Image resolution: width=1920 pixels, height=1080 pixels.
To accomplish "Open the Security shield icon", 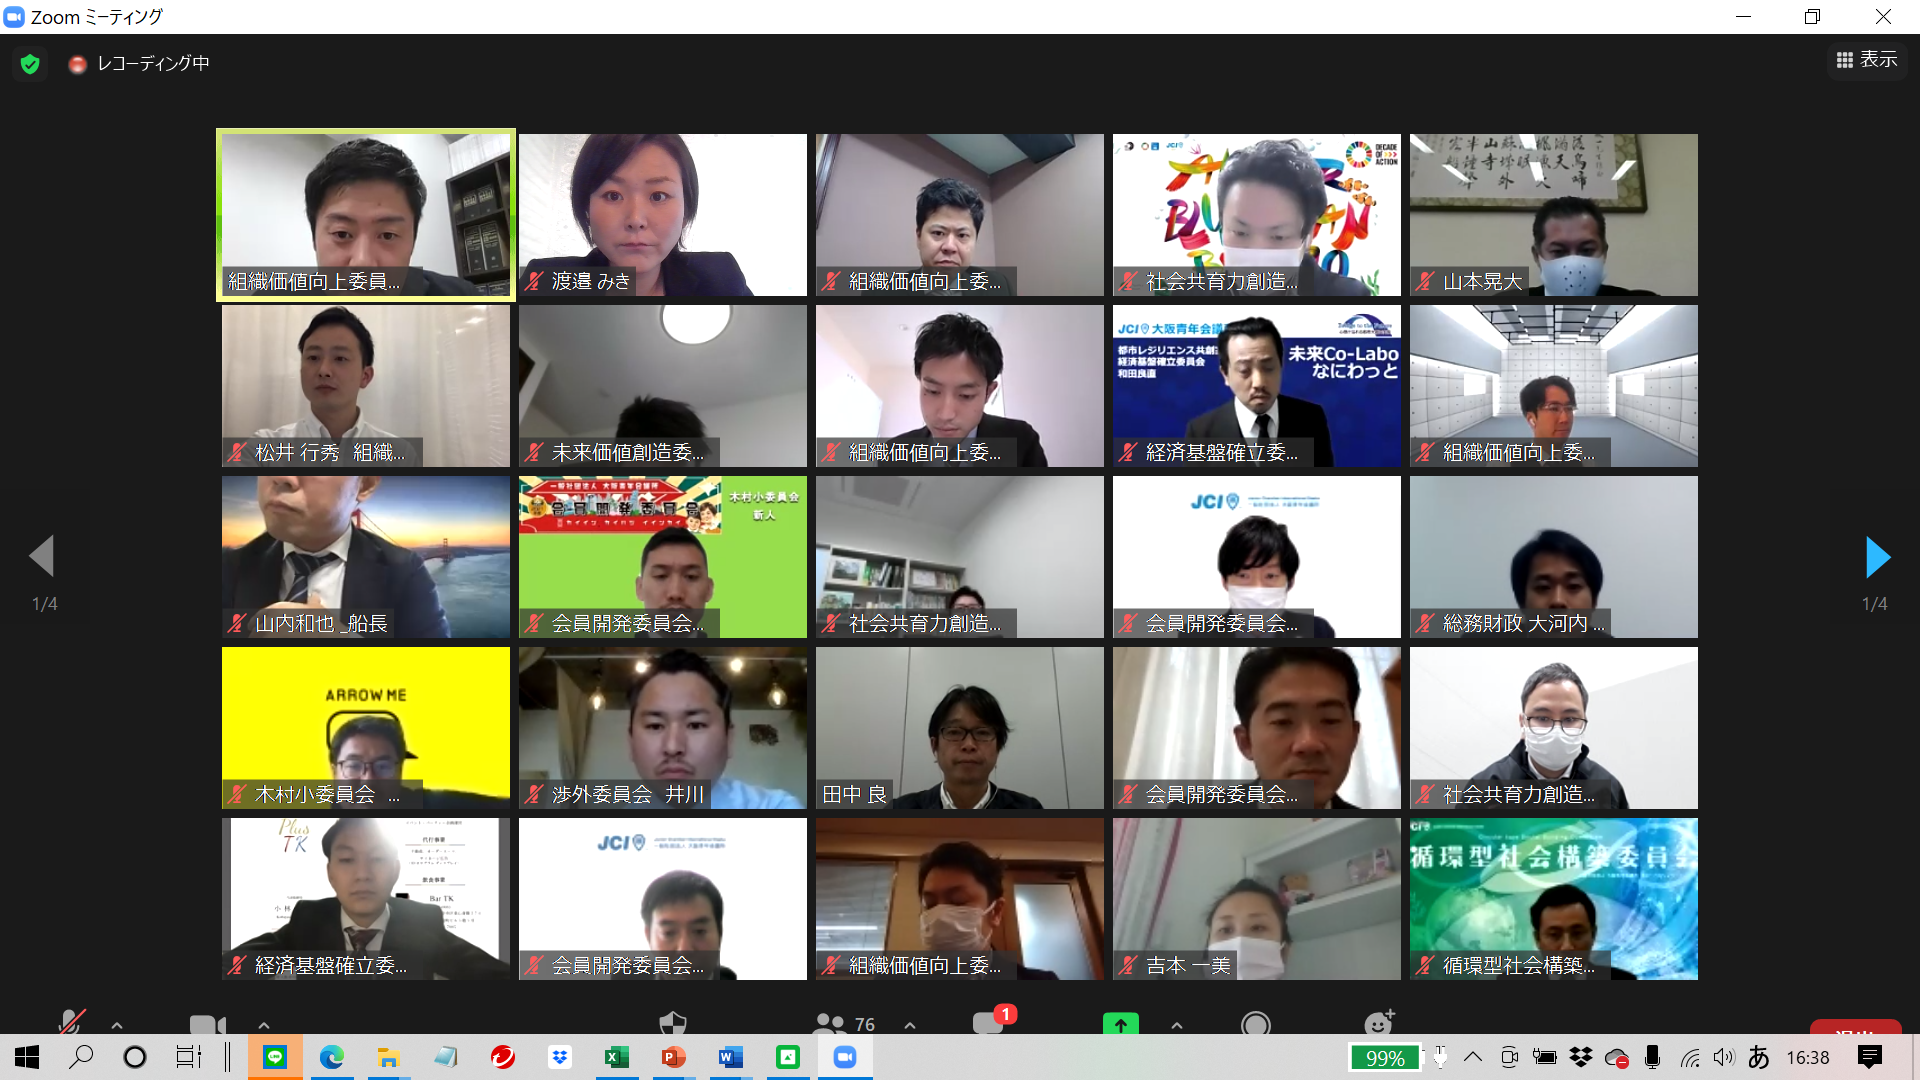I will [x=673, y=1023].
